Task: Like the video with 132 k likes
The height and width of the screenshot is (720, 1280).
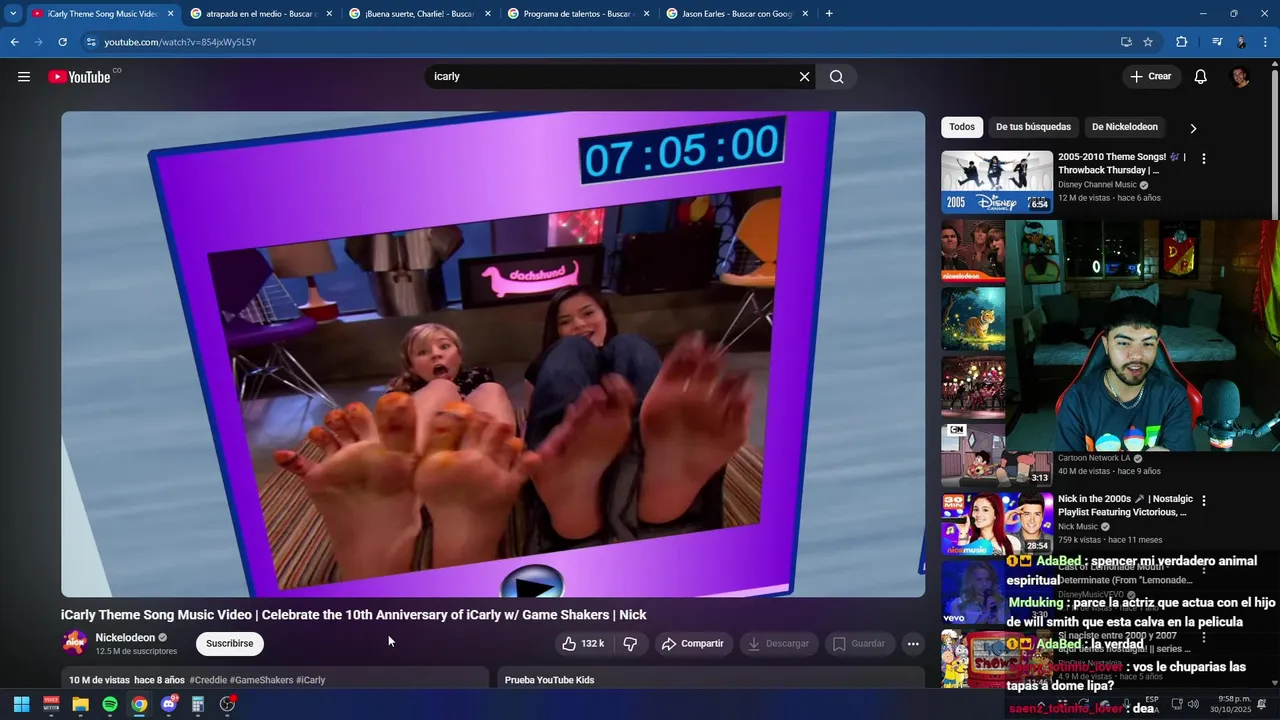Action: point(583,644)
